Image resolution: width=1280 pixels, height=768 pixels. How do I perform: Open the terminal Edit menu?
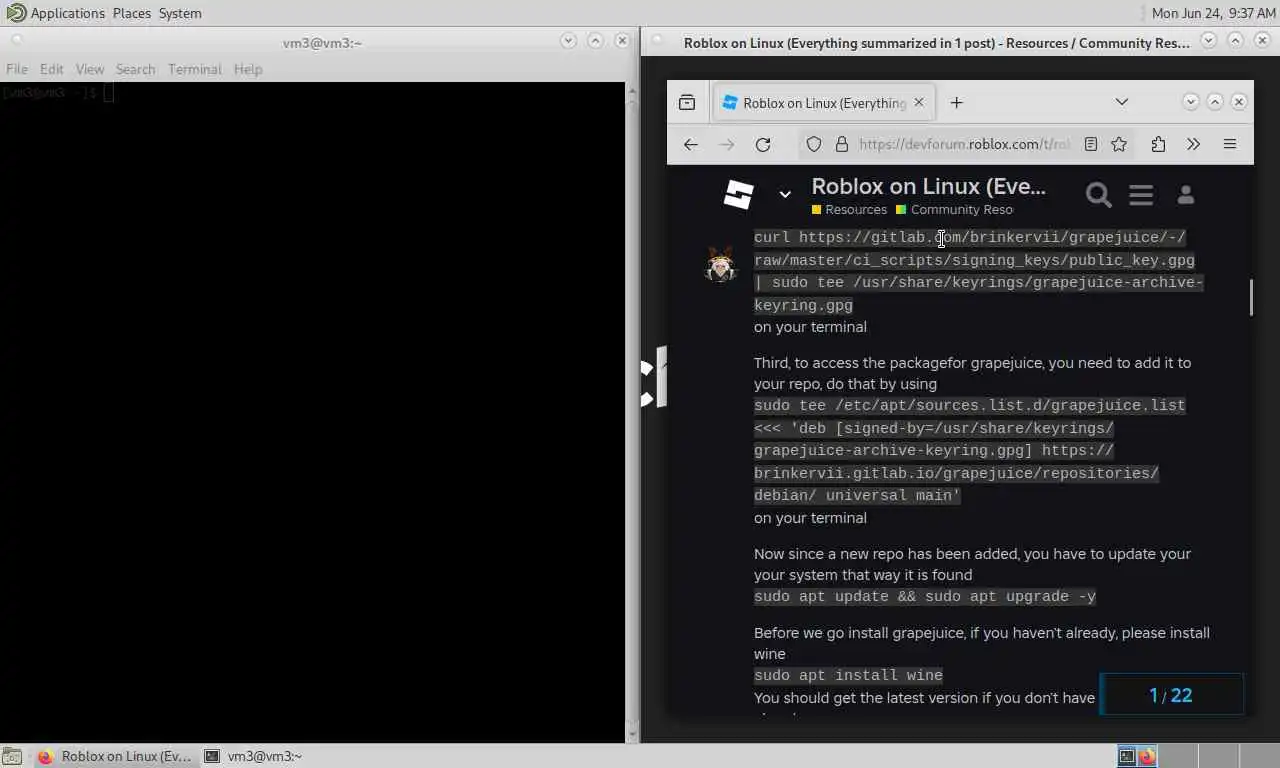point(52,69)
